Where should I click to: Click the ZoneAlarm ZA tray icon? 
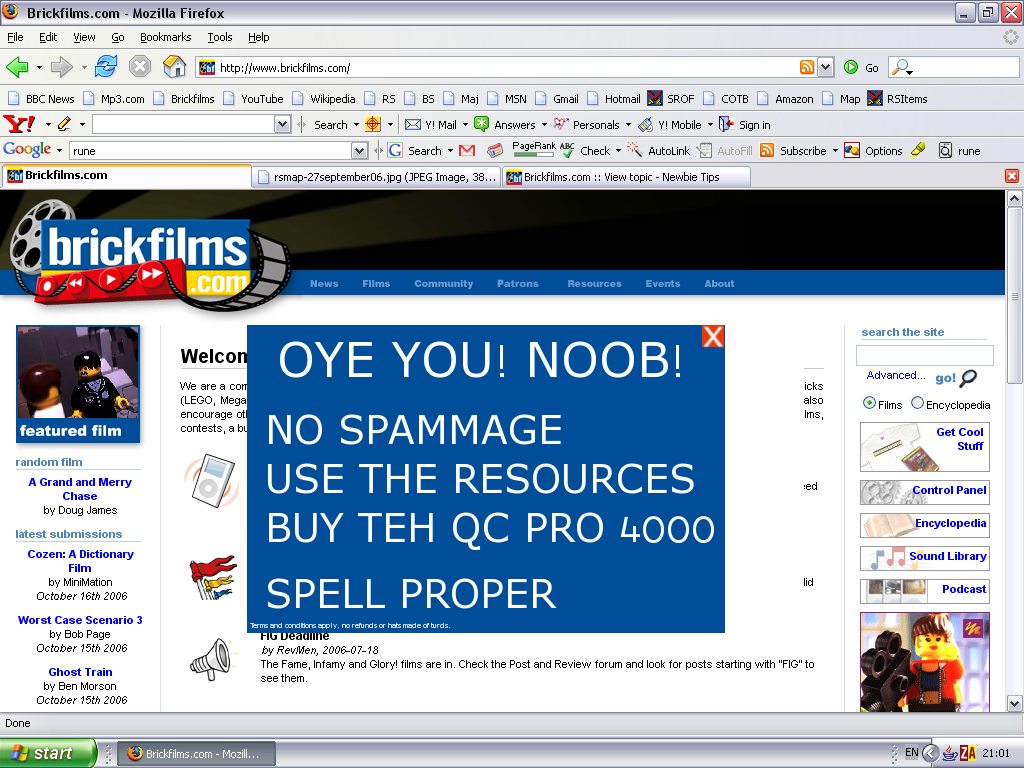(x=968, y=753)
